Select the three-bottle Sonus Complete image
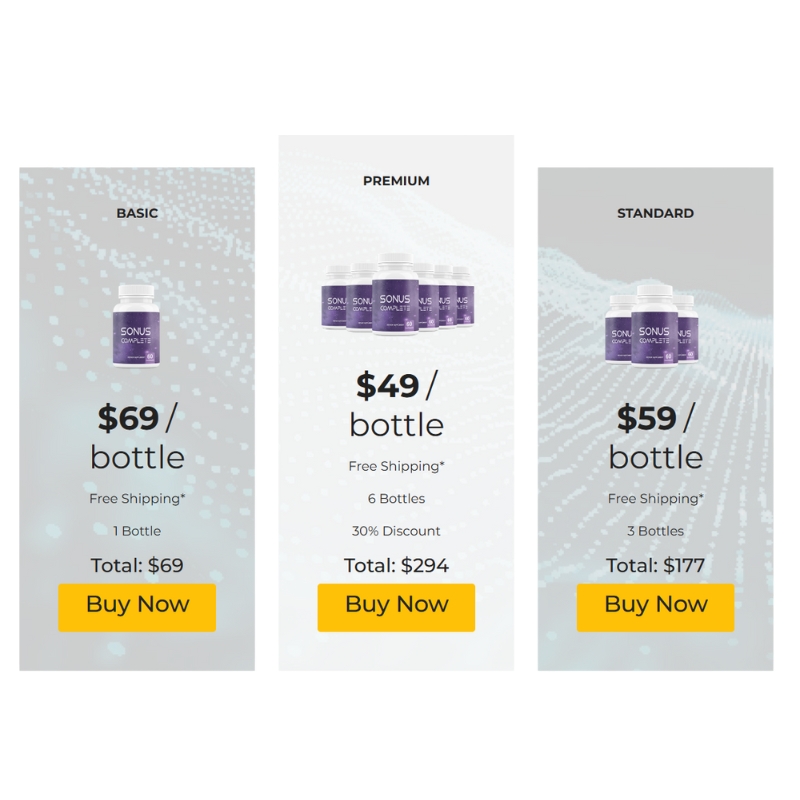Image resolution: width=800 pixels, height=800 pixels. point(652,326)
